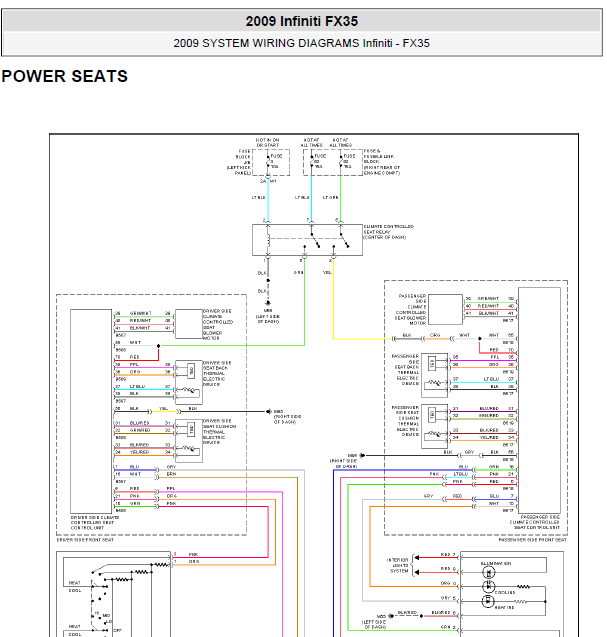This screenshot has width=607, height=637.
Task: Click the 'CLIMATE CONTROLLED SEAT RELAY' label
Action: coord(388,232)
